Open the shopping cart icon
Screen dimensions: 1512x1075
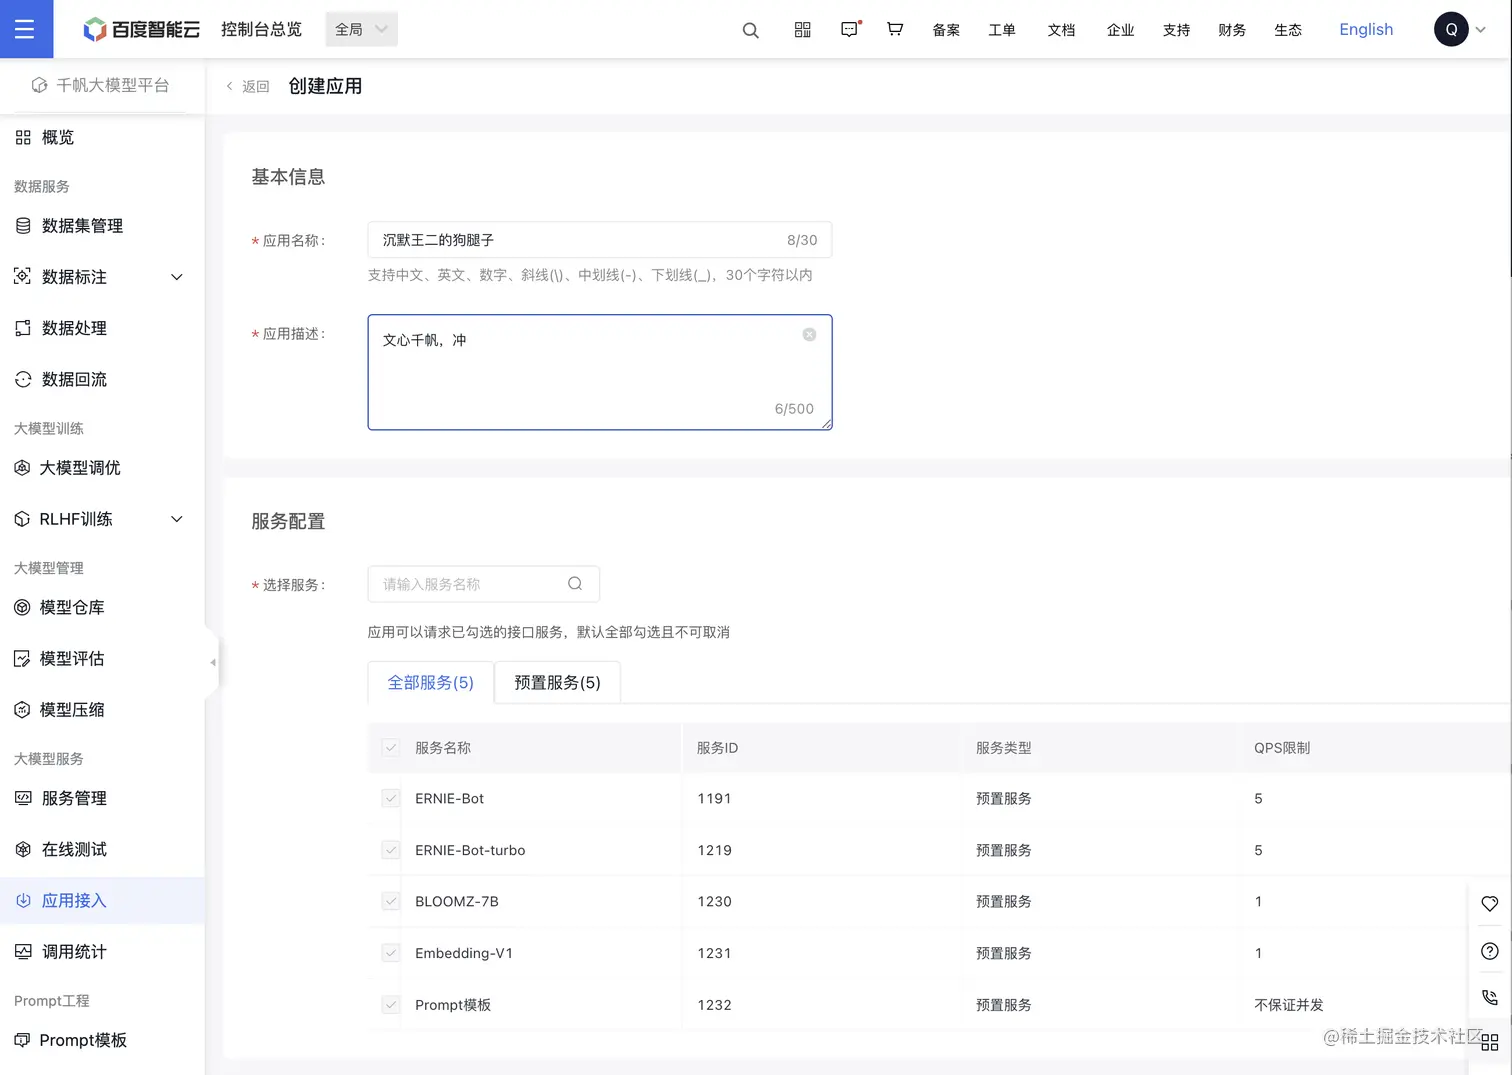[x=895, y=29]
